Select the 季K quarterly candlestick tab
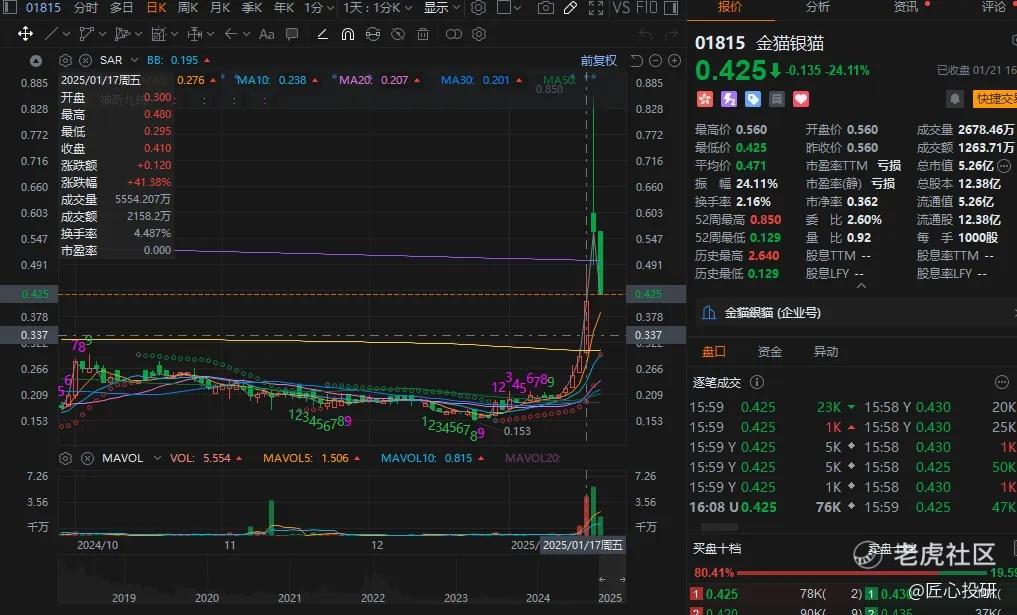Screen dimensions: 1017x615 pos(252,8)
